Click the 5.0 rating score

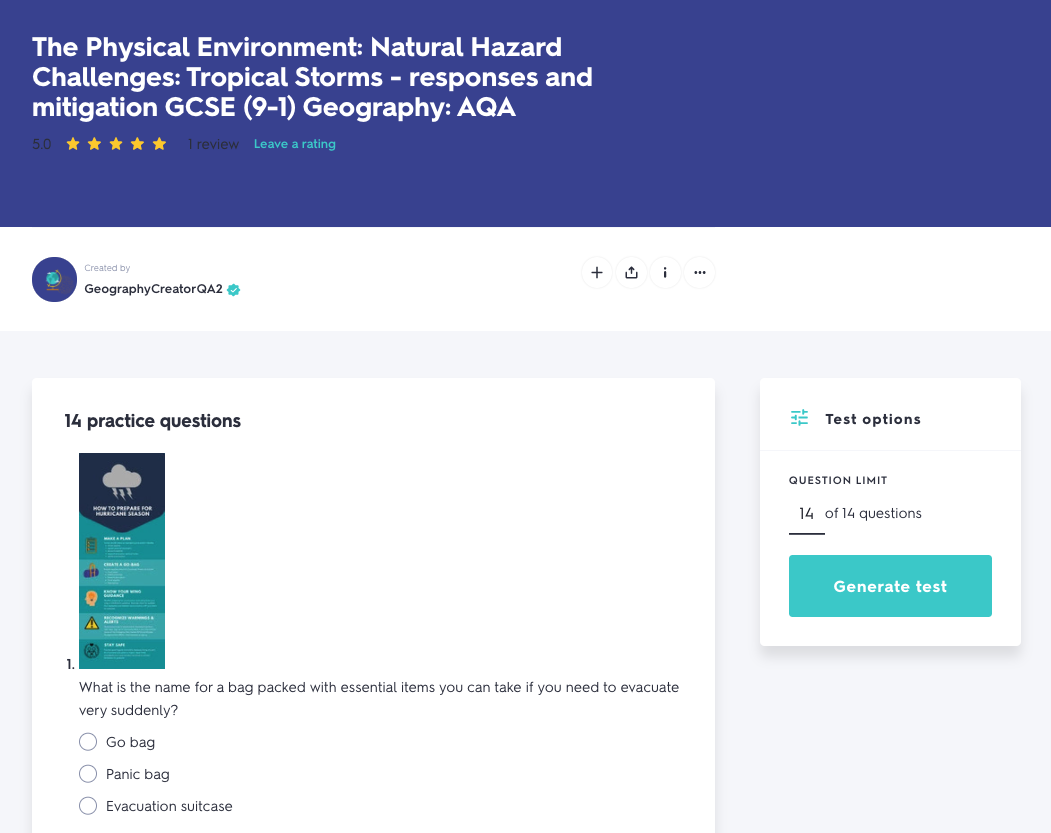[x=41, y=143]
